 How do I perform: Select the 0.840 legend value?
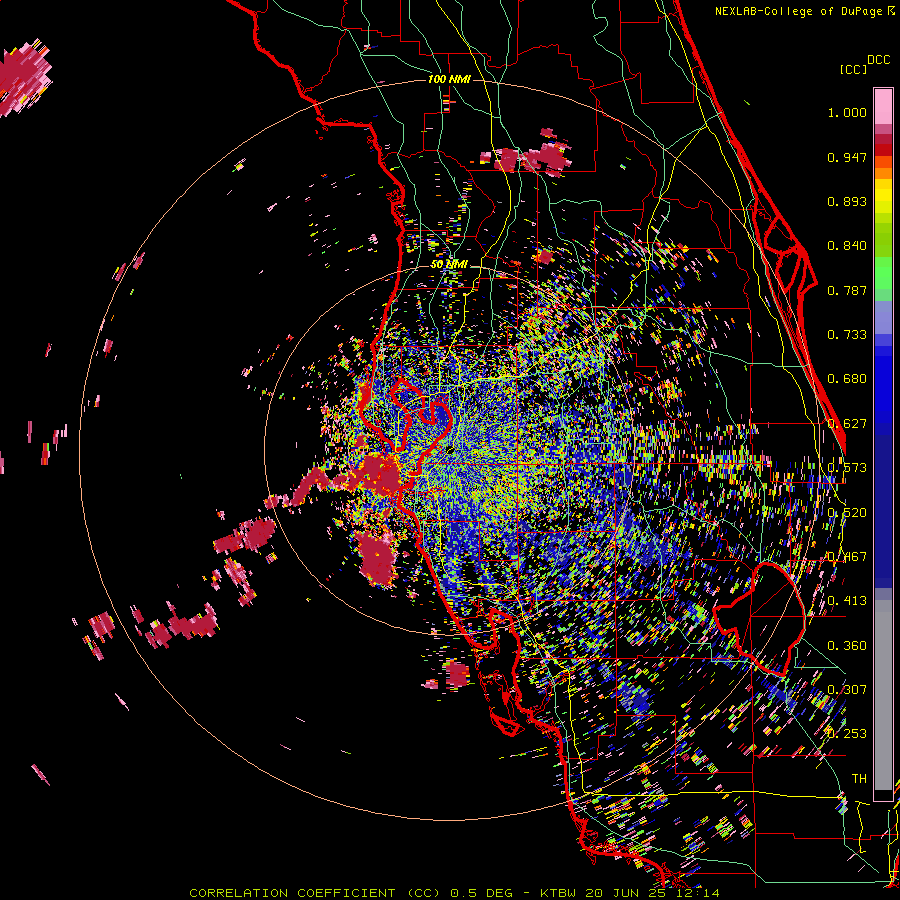click(847, 246)
